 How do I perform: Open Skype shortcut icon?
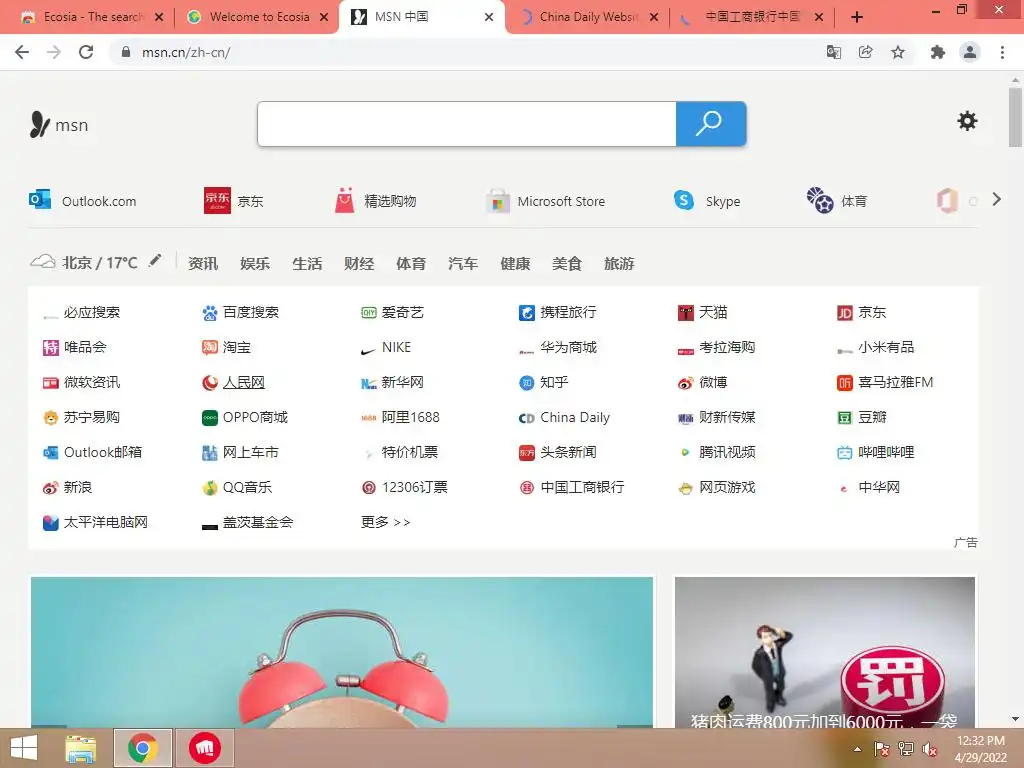[x=684, y=200]
